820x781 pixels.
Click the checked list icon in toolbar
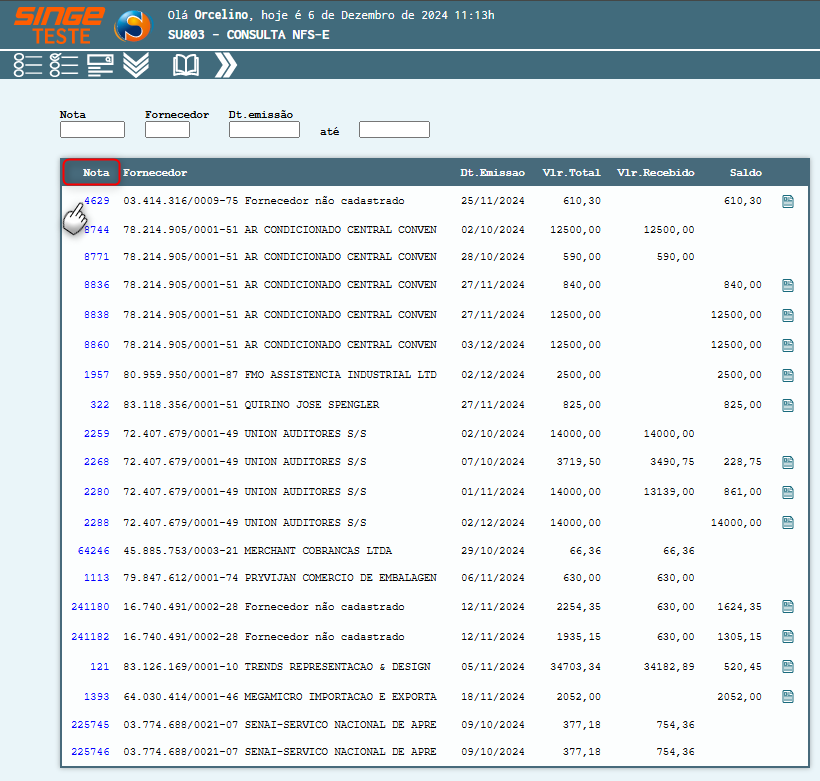[x=64, y=65]
